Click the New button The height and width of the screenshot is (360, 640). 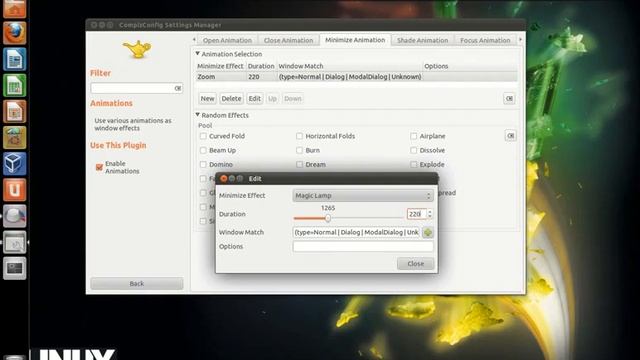[207, 98]
